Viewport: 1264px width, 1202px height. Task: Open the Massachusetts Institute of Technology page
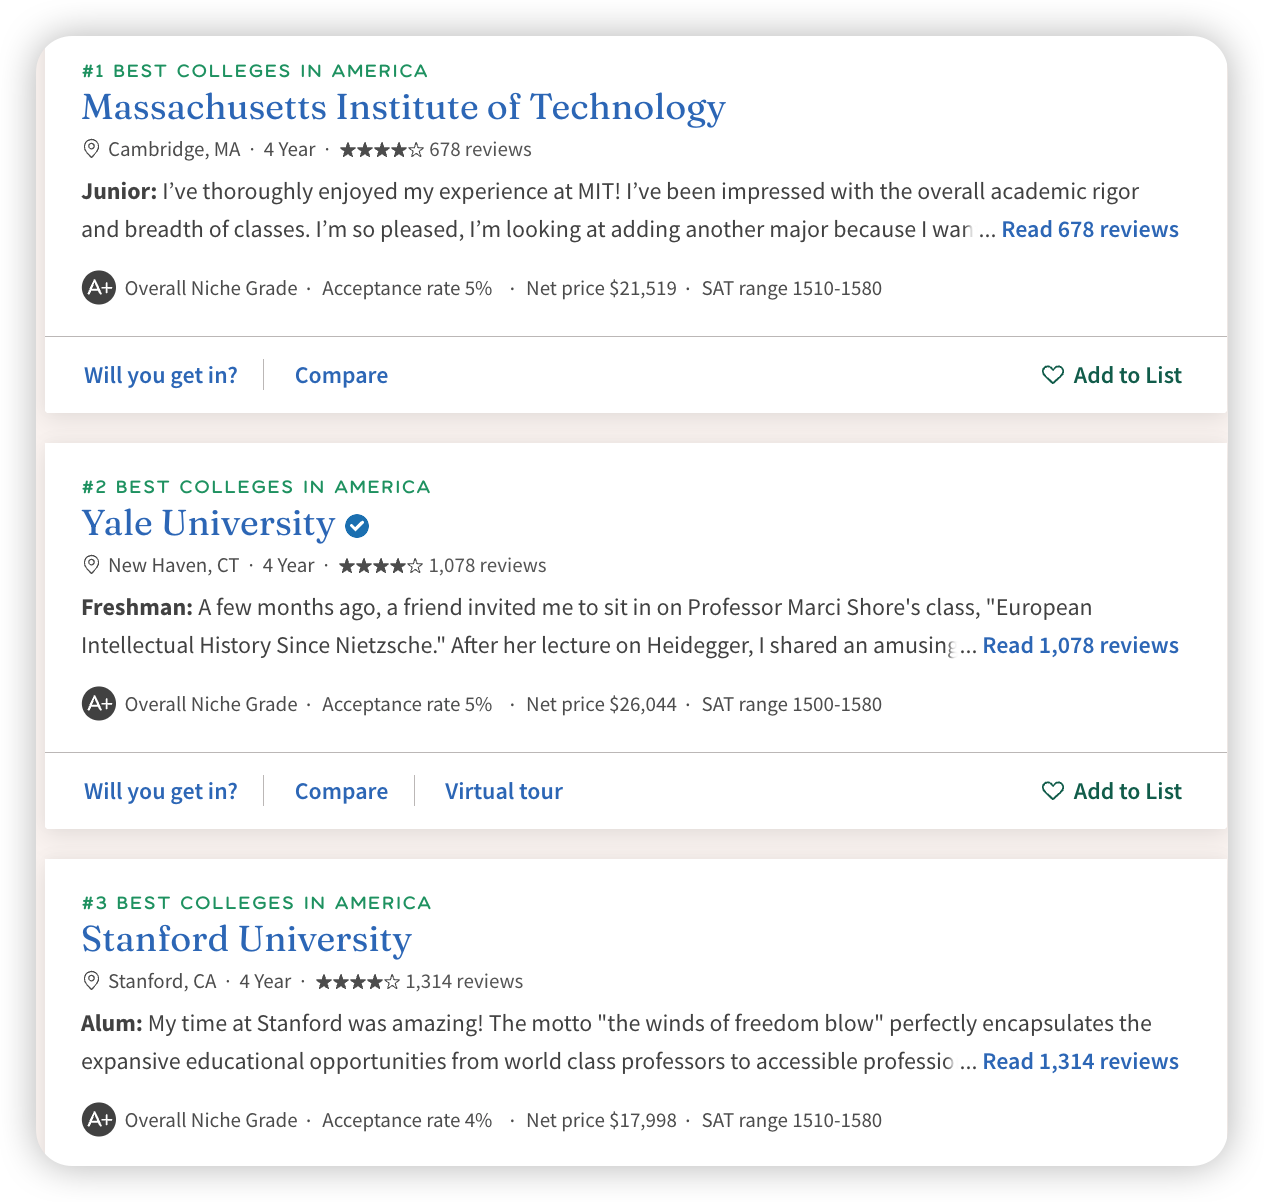403,107
